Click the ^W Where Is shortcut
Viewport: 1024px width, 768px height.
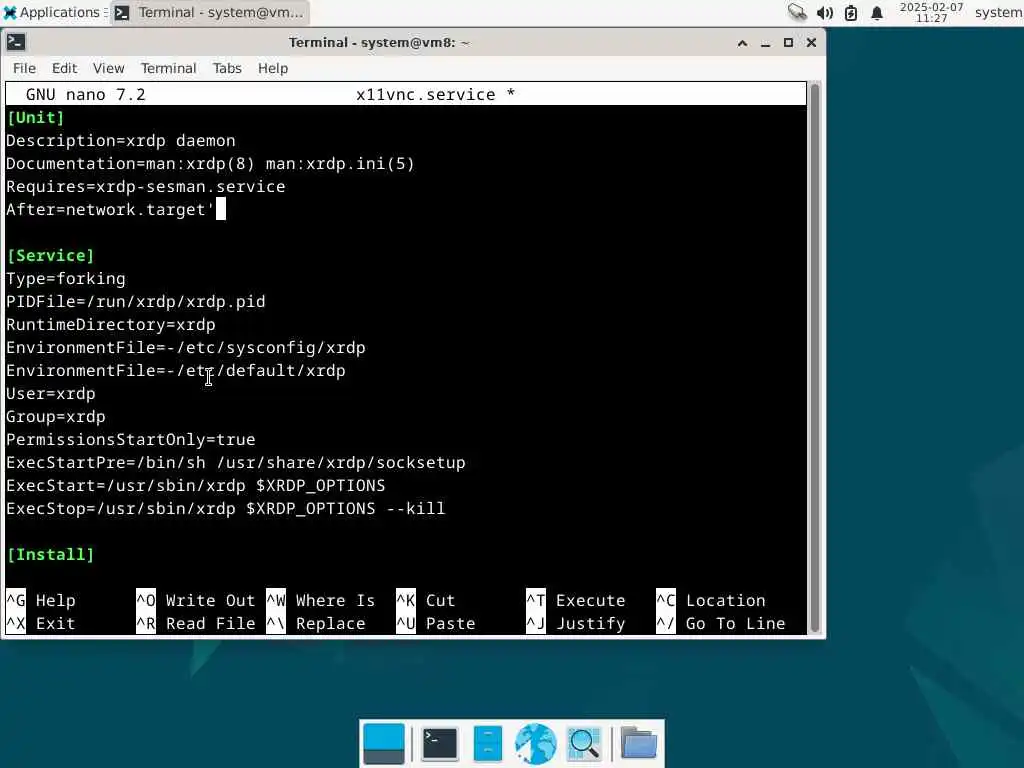point(321,600)
